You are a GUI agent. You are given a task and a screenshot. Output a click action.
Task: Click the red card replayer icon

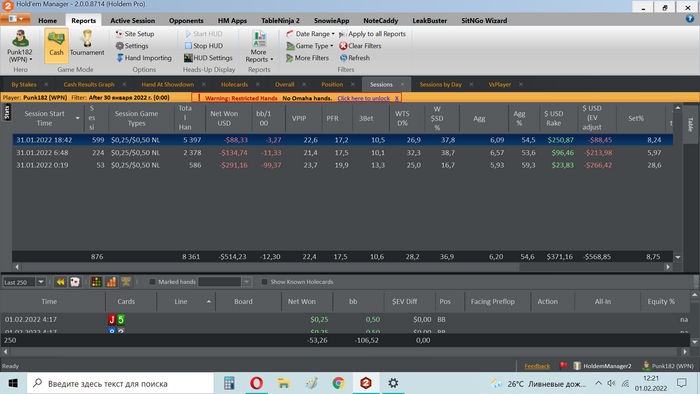point(75,282)
